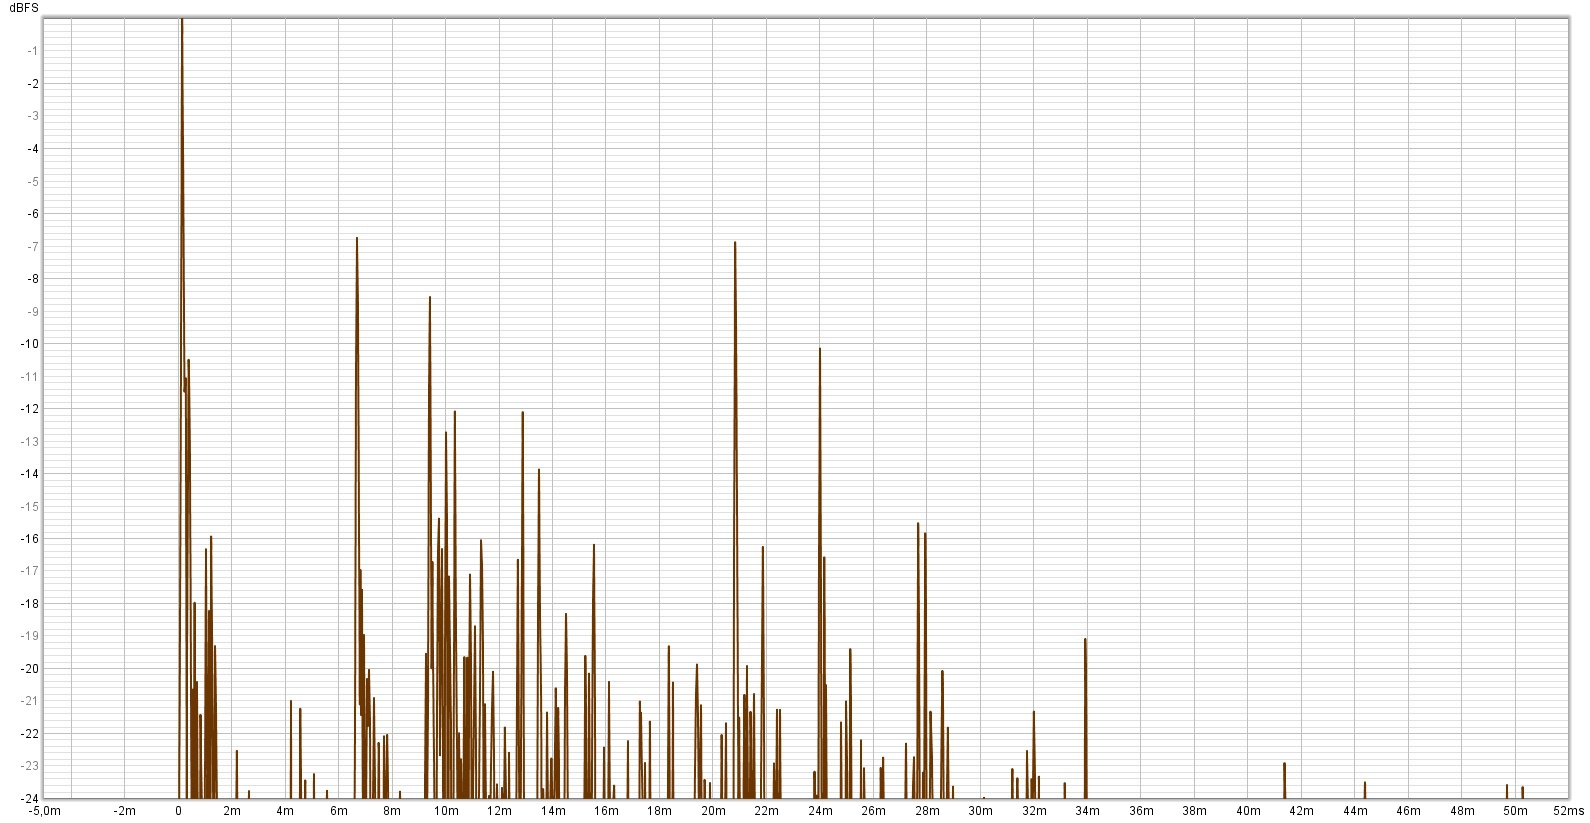Click the "-14" dBFS level label
1590x823 pixels.
point(30,474)
